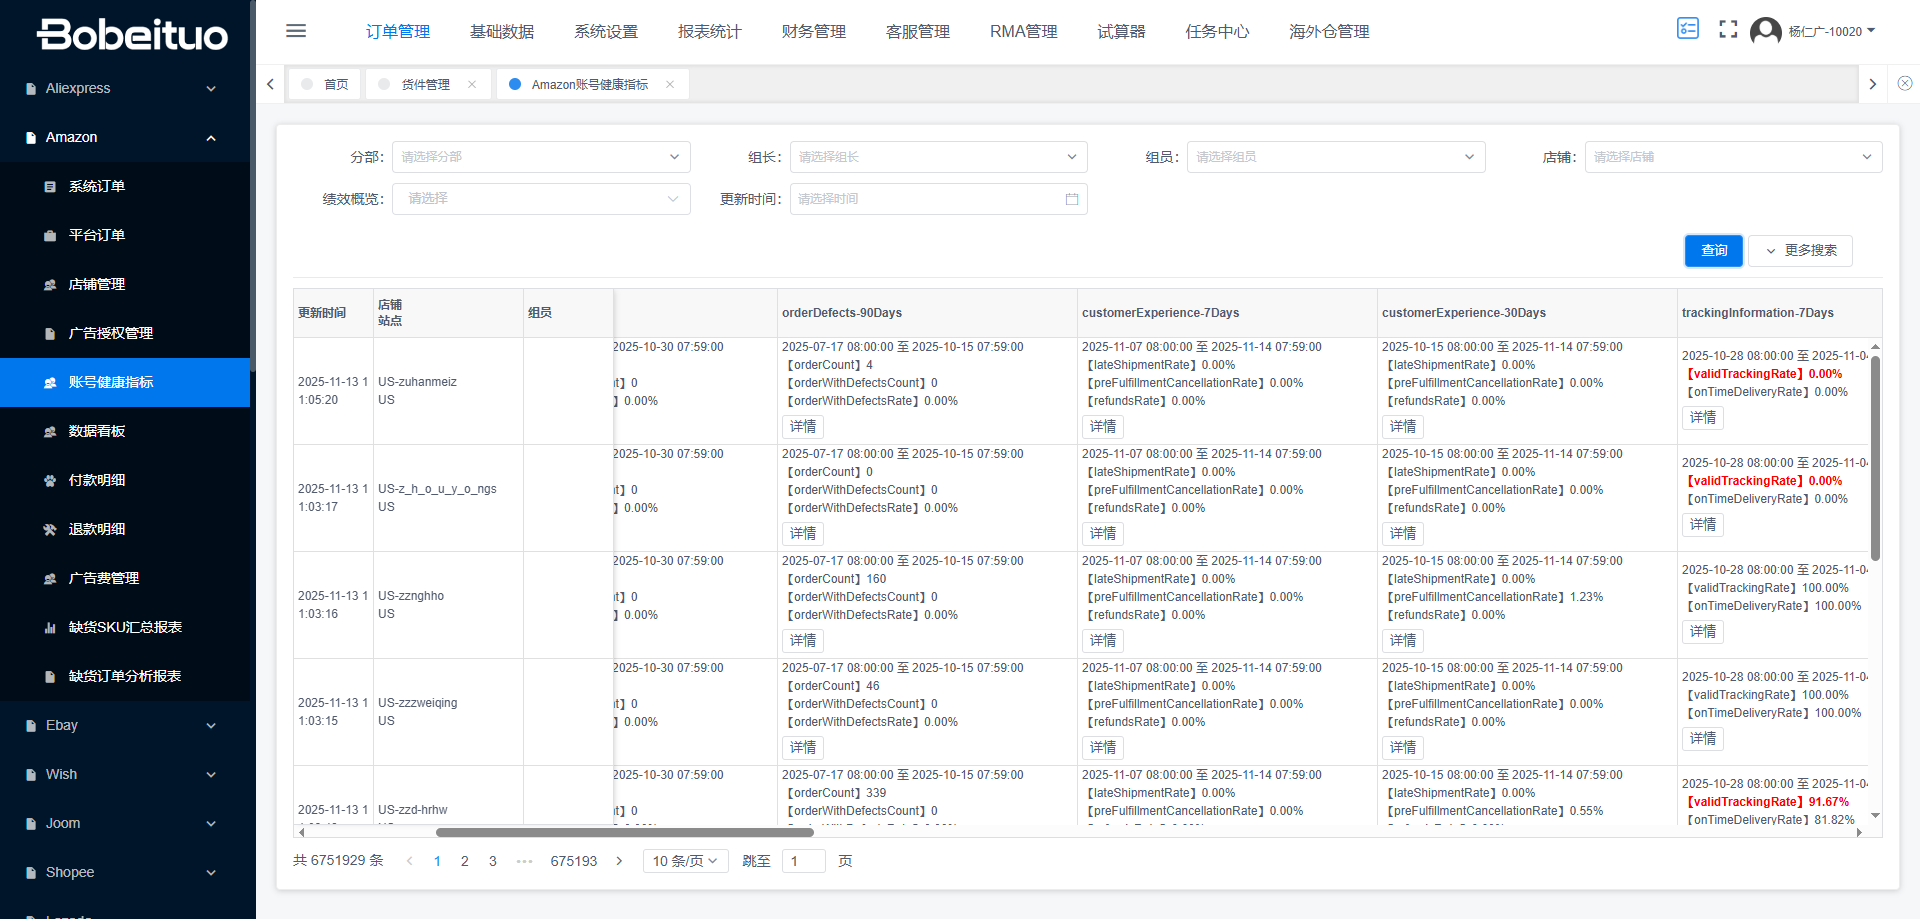Click the blue 查询 button
The image size is (1920, 919).
click(x=1713, y=251)
